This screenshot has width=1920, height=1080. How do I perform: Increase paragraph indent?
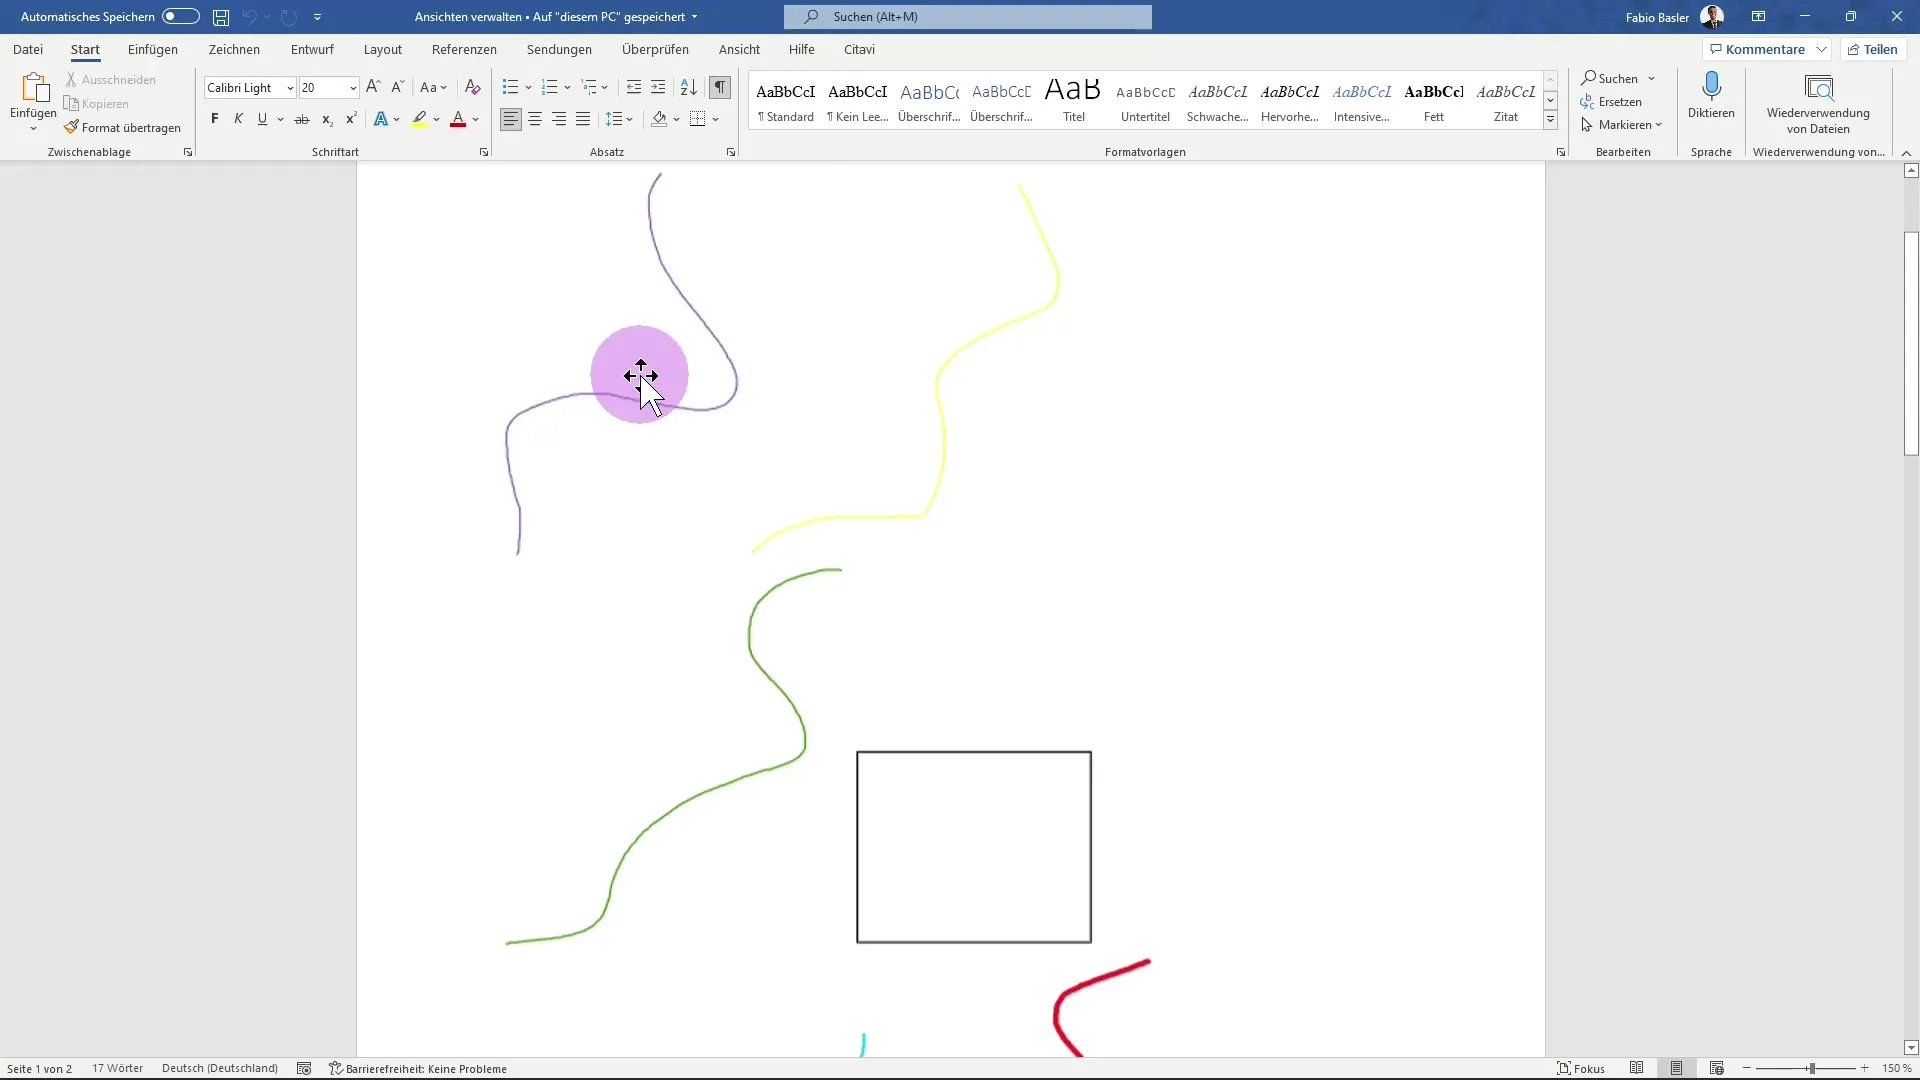point(658,88)
